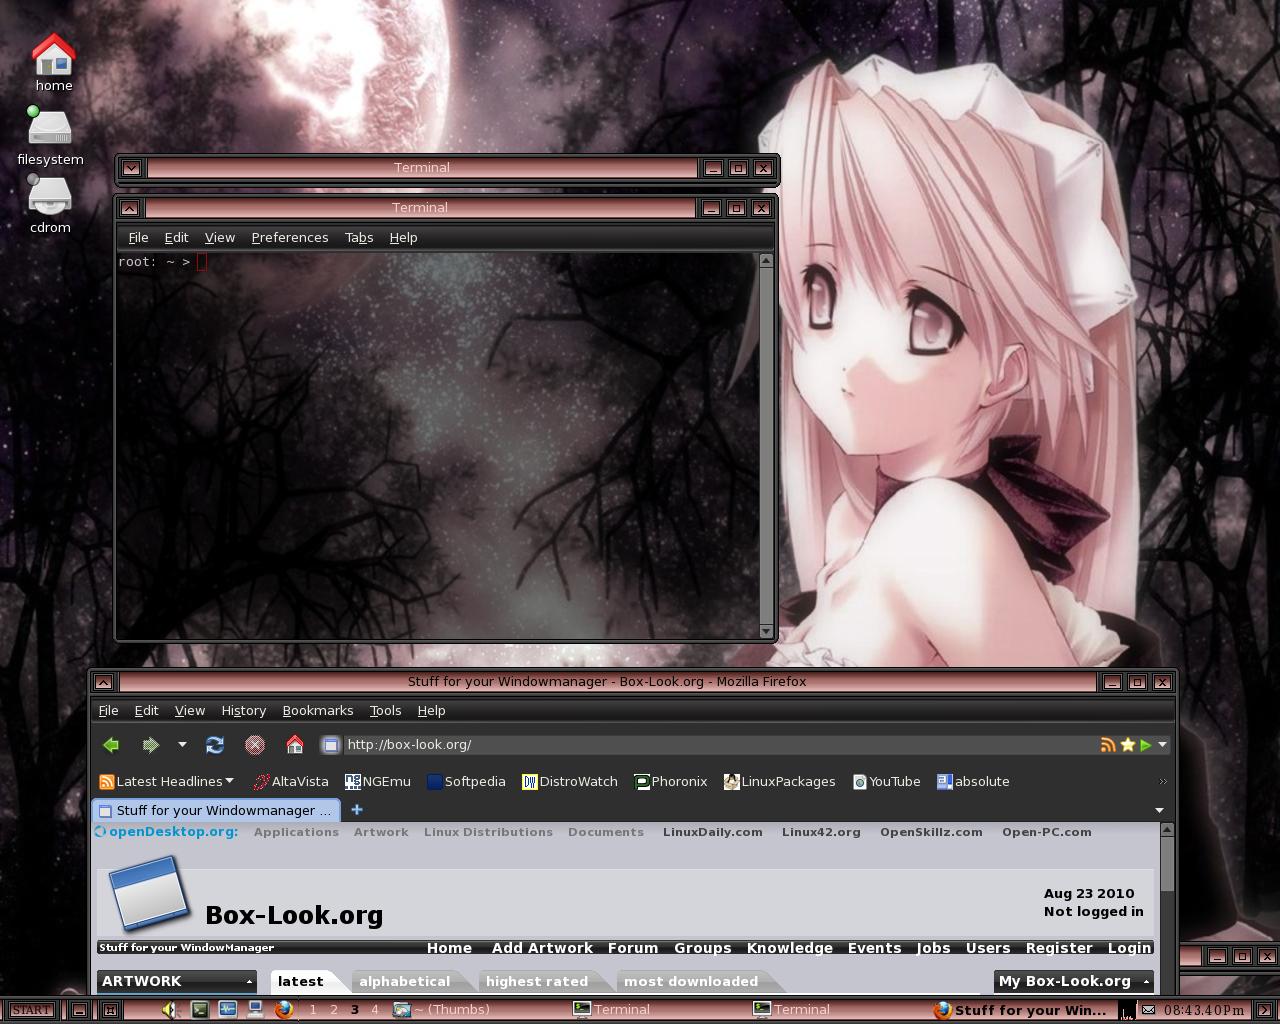Open the Softpedia bookmark

[x=466, y=782]
